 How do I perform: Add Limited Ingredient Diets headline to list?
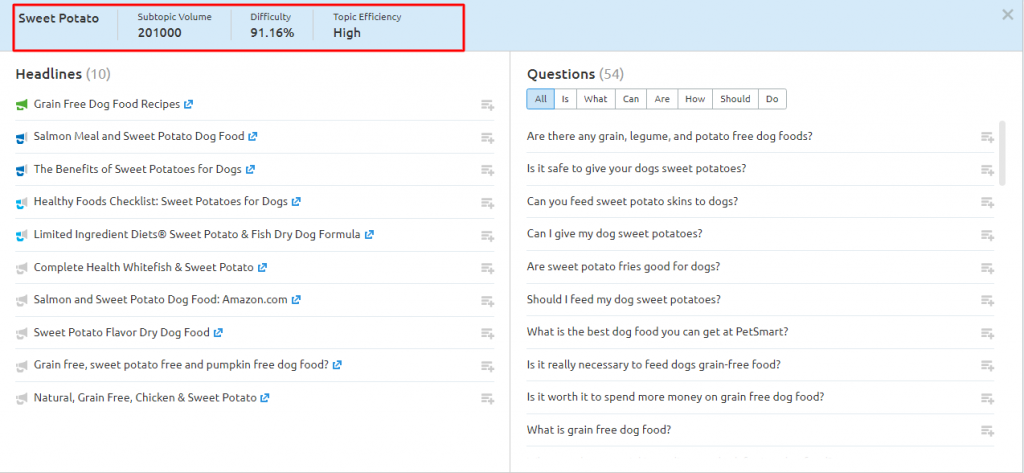(x=487, y=235)
